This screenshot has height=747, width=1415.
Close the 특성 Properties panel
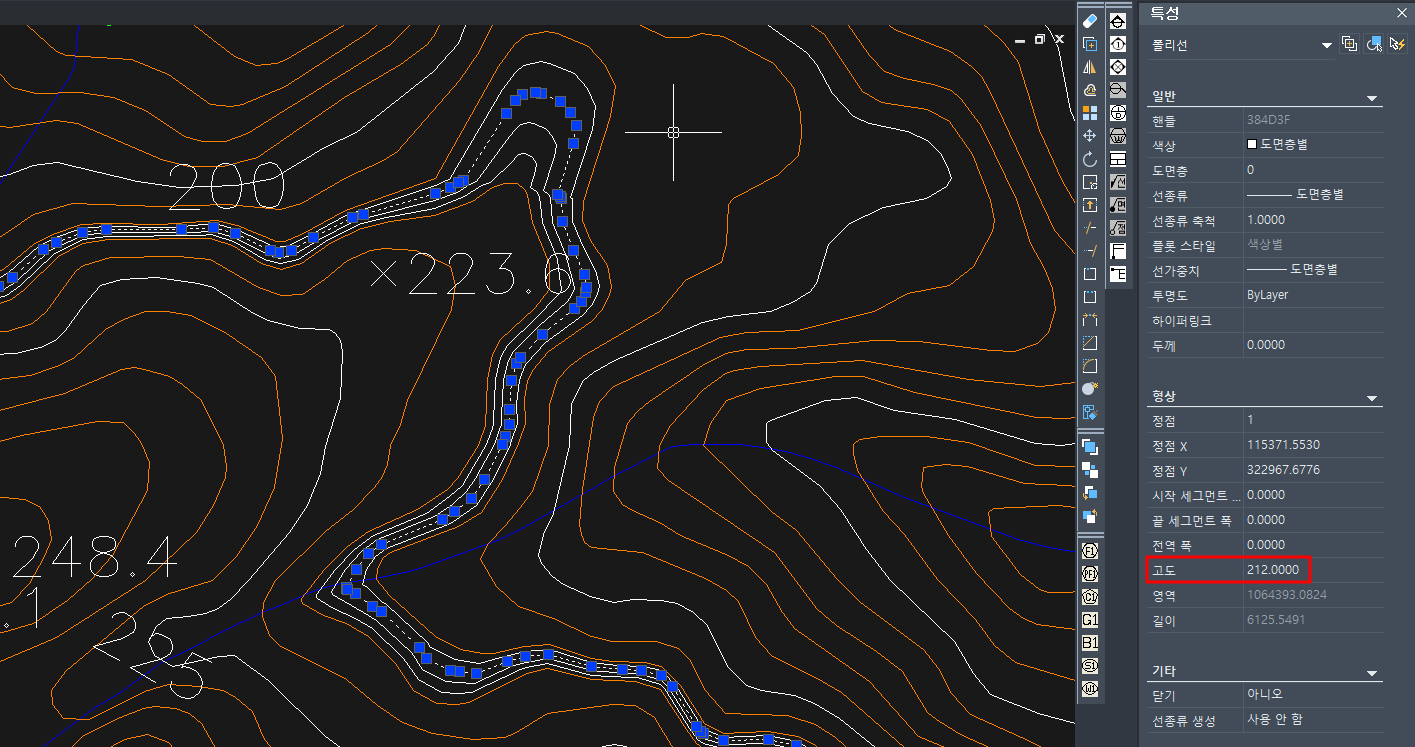click(x=1401, y=13)
